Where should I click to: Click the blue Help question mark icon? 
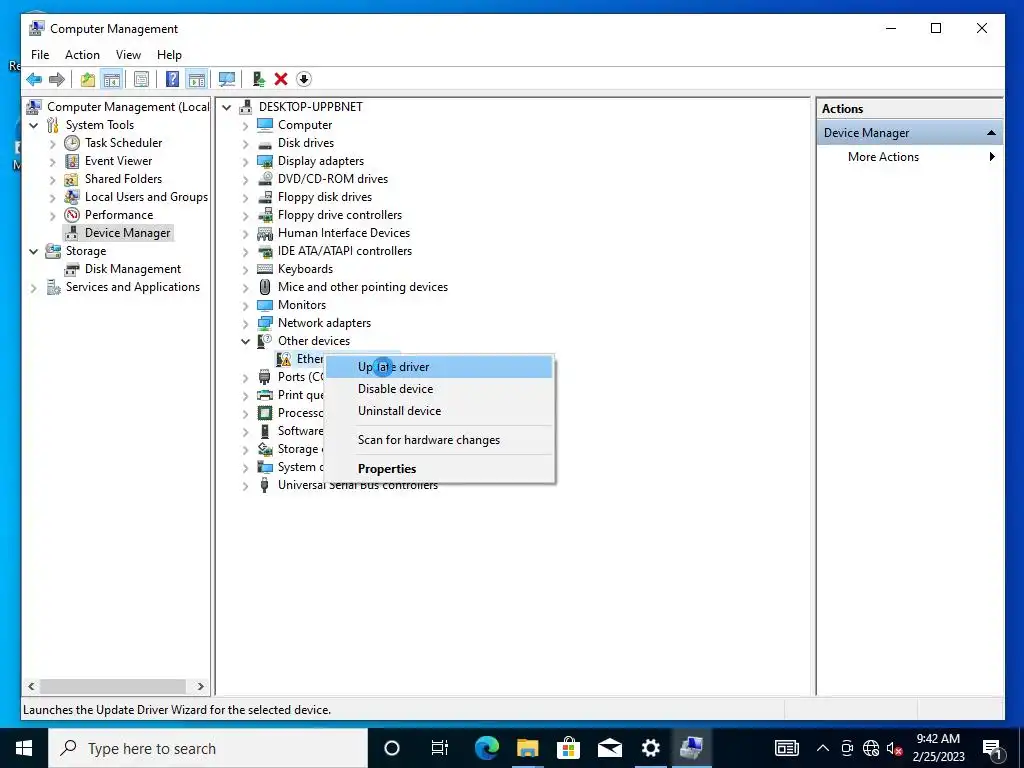(172, 80)
